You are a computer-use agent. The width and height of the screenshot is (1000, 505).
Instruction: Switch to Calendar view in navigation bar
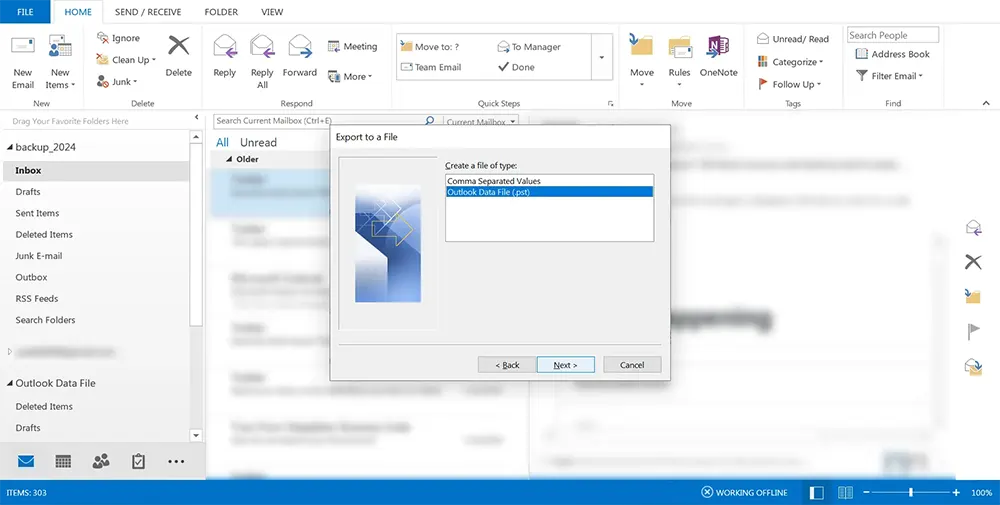click(x=63, y=461)
